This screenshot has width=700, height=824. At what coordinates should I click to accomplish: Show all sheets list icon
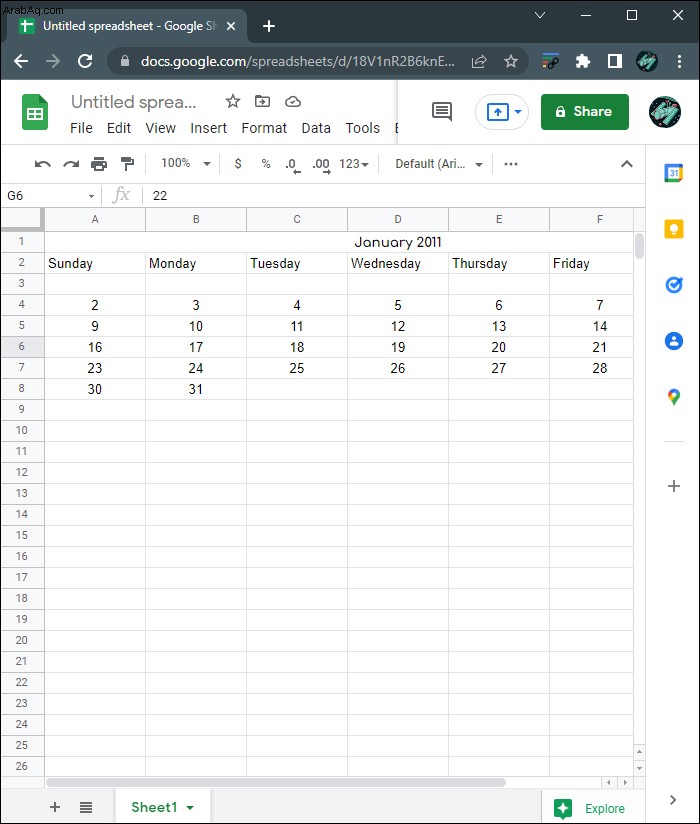coord(86,807)
